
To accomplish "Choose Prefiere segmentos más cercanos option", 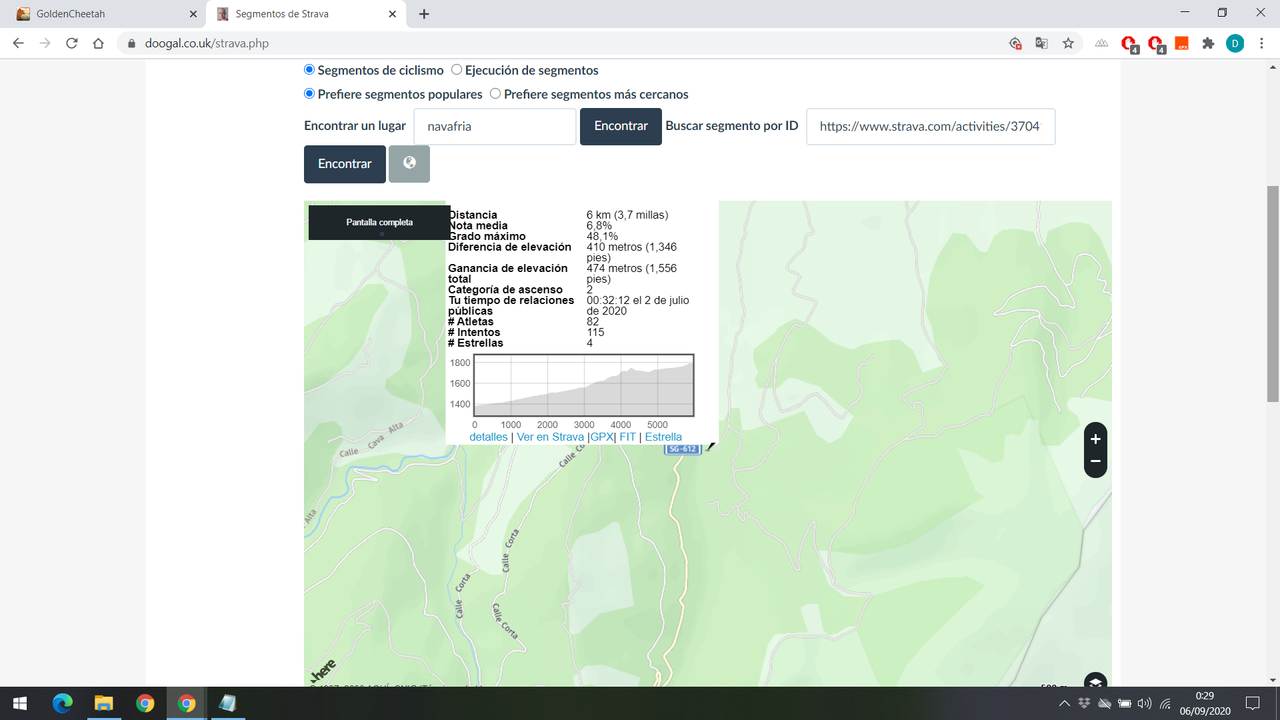I will click(x=495, y=94).
